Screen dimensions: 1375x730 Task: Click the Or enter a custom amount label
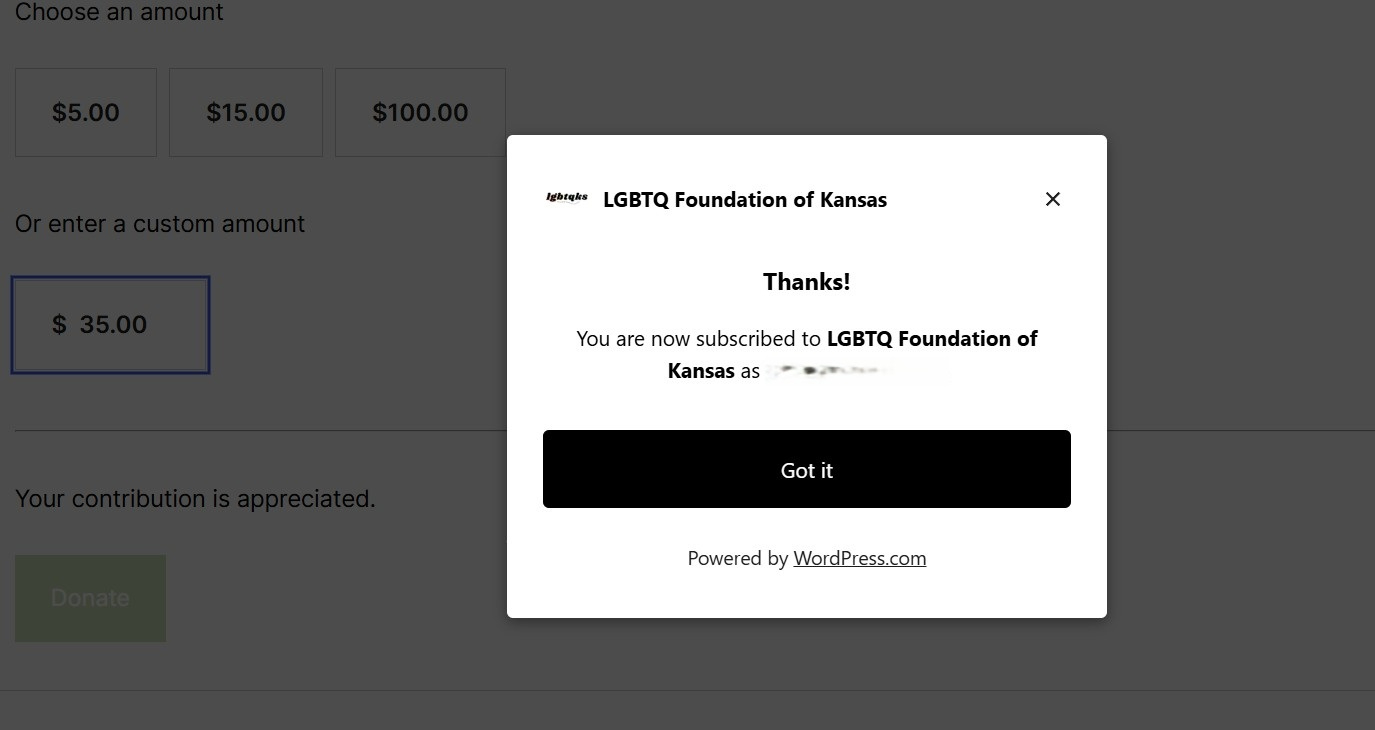coord(160,224)
